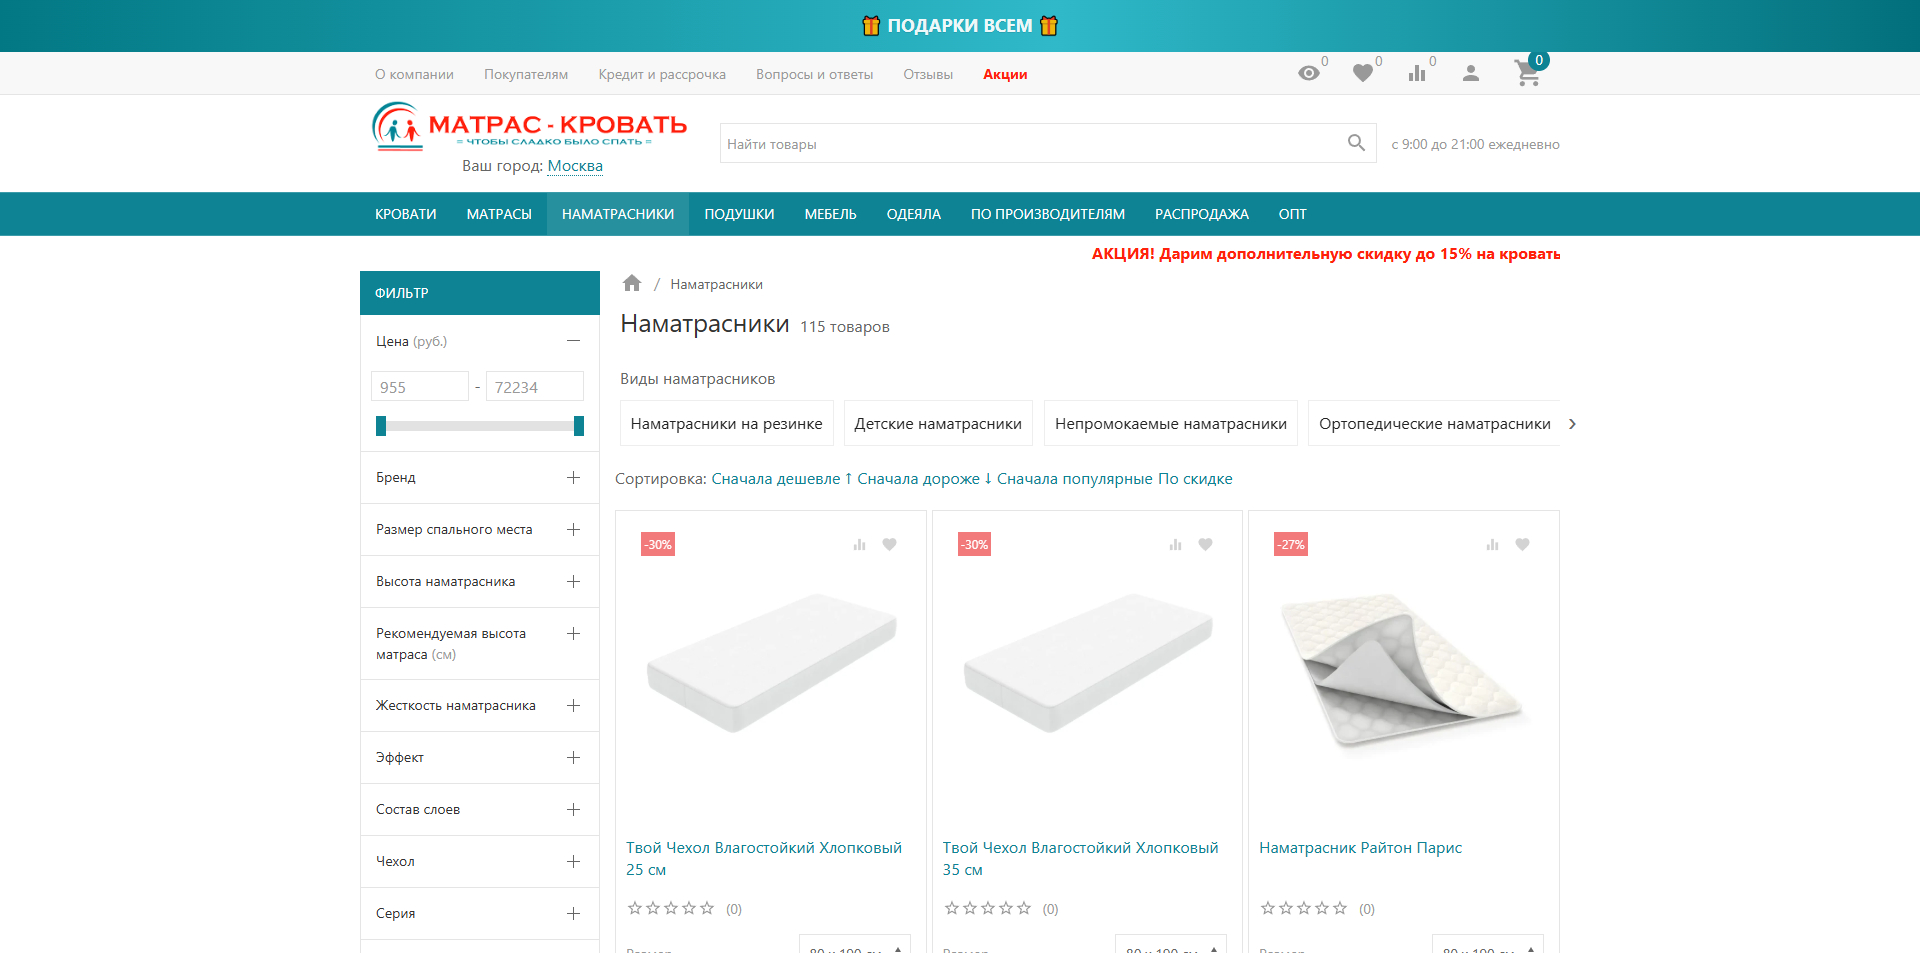This screenshot has height=953, width=1920.
Task: Open viewed items eye icon
Action: click(1308, 73)
